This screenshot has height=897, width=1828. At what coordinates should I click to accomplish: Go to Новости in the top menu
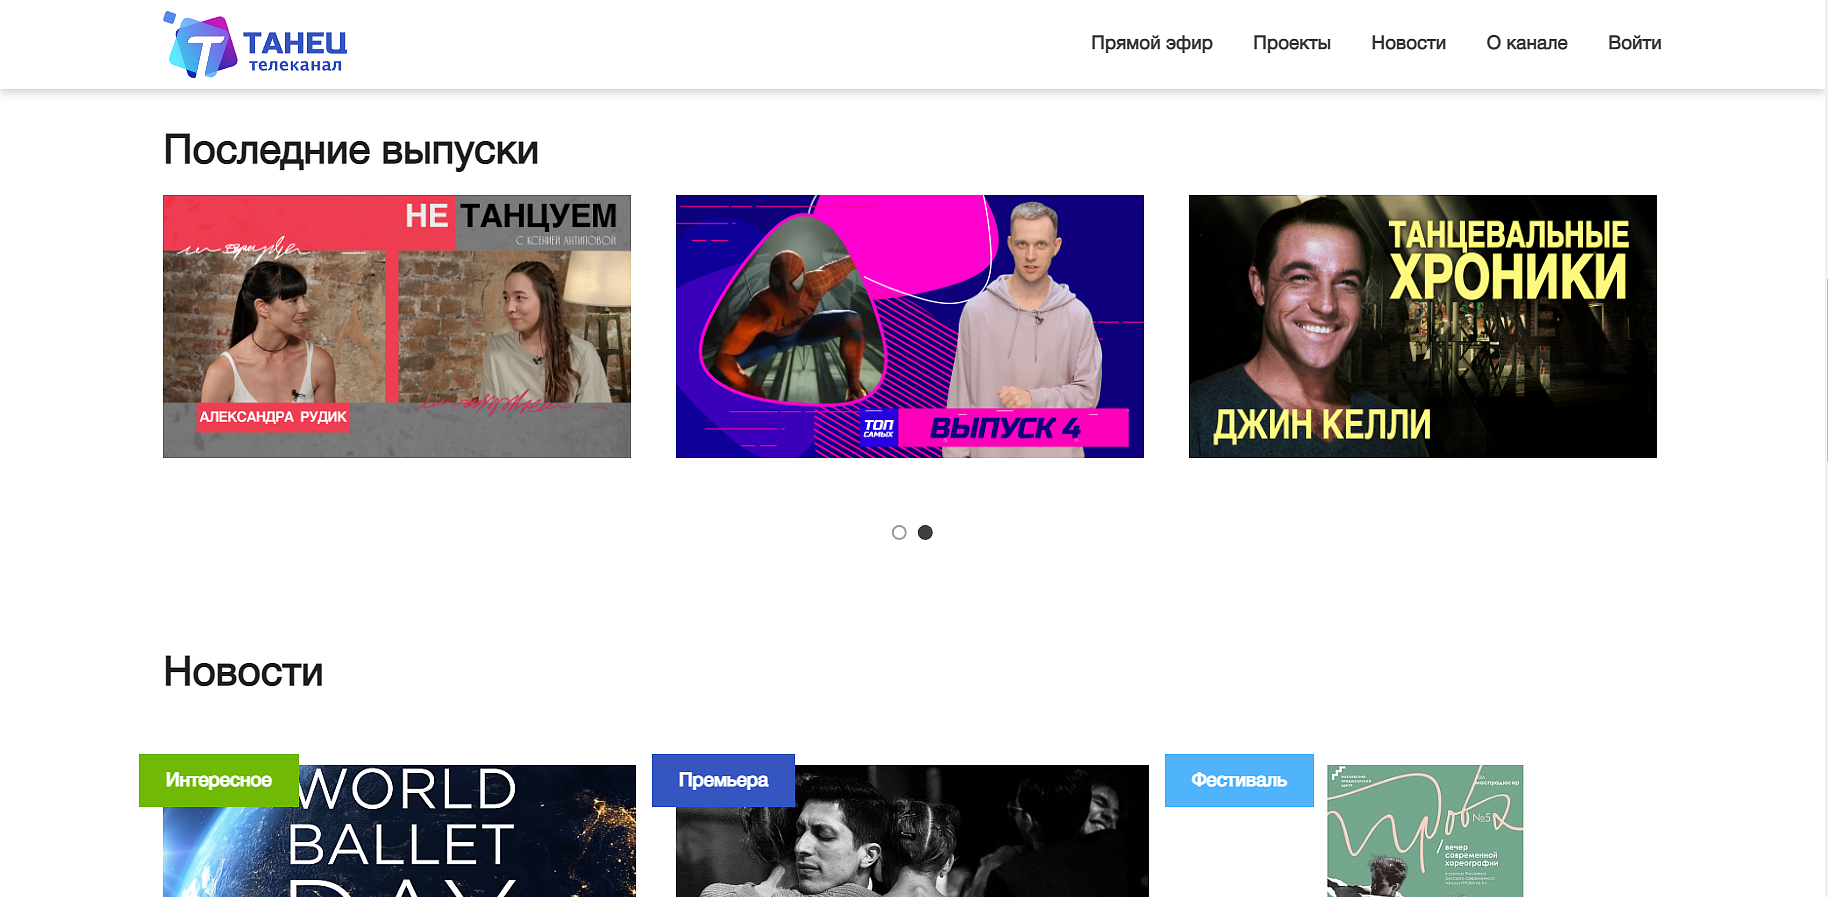1408,43
